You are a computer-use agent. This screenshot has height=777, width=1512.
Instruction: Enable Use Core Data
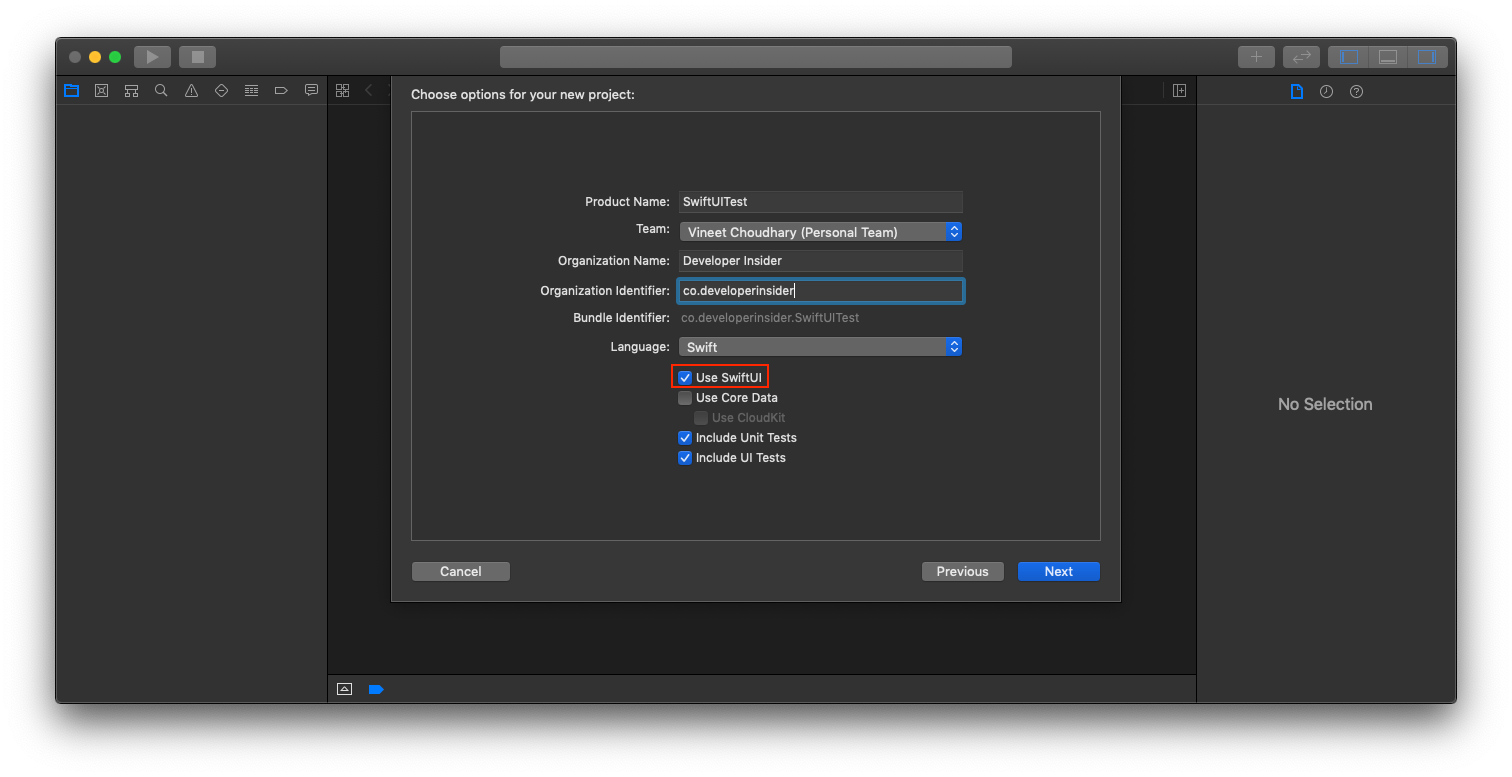tap(684, 397)
